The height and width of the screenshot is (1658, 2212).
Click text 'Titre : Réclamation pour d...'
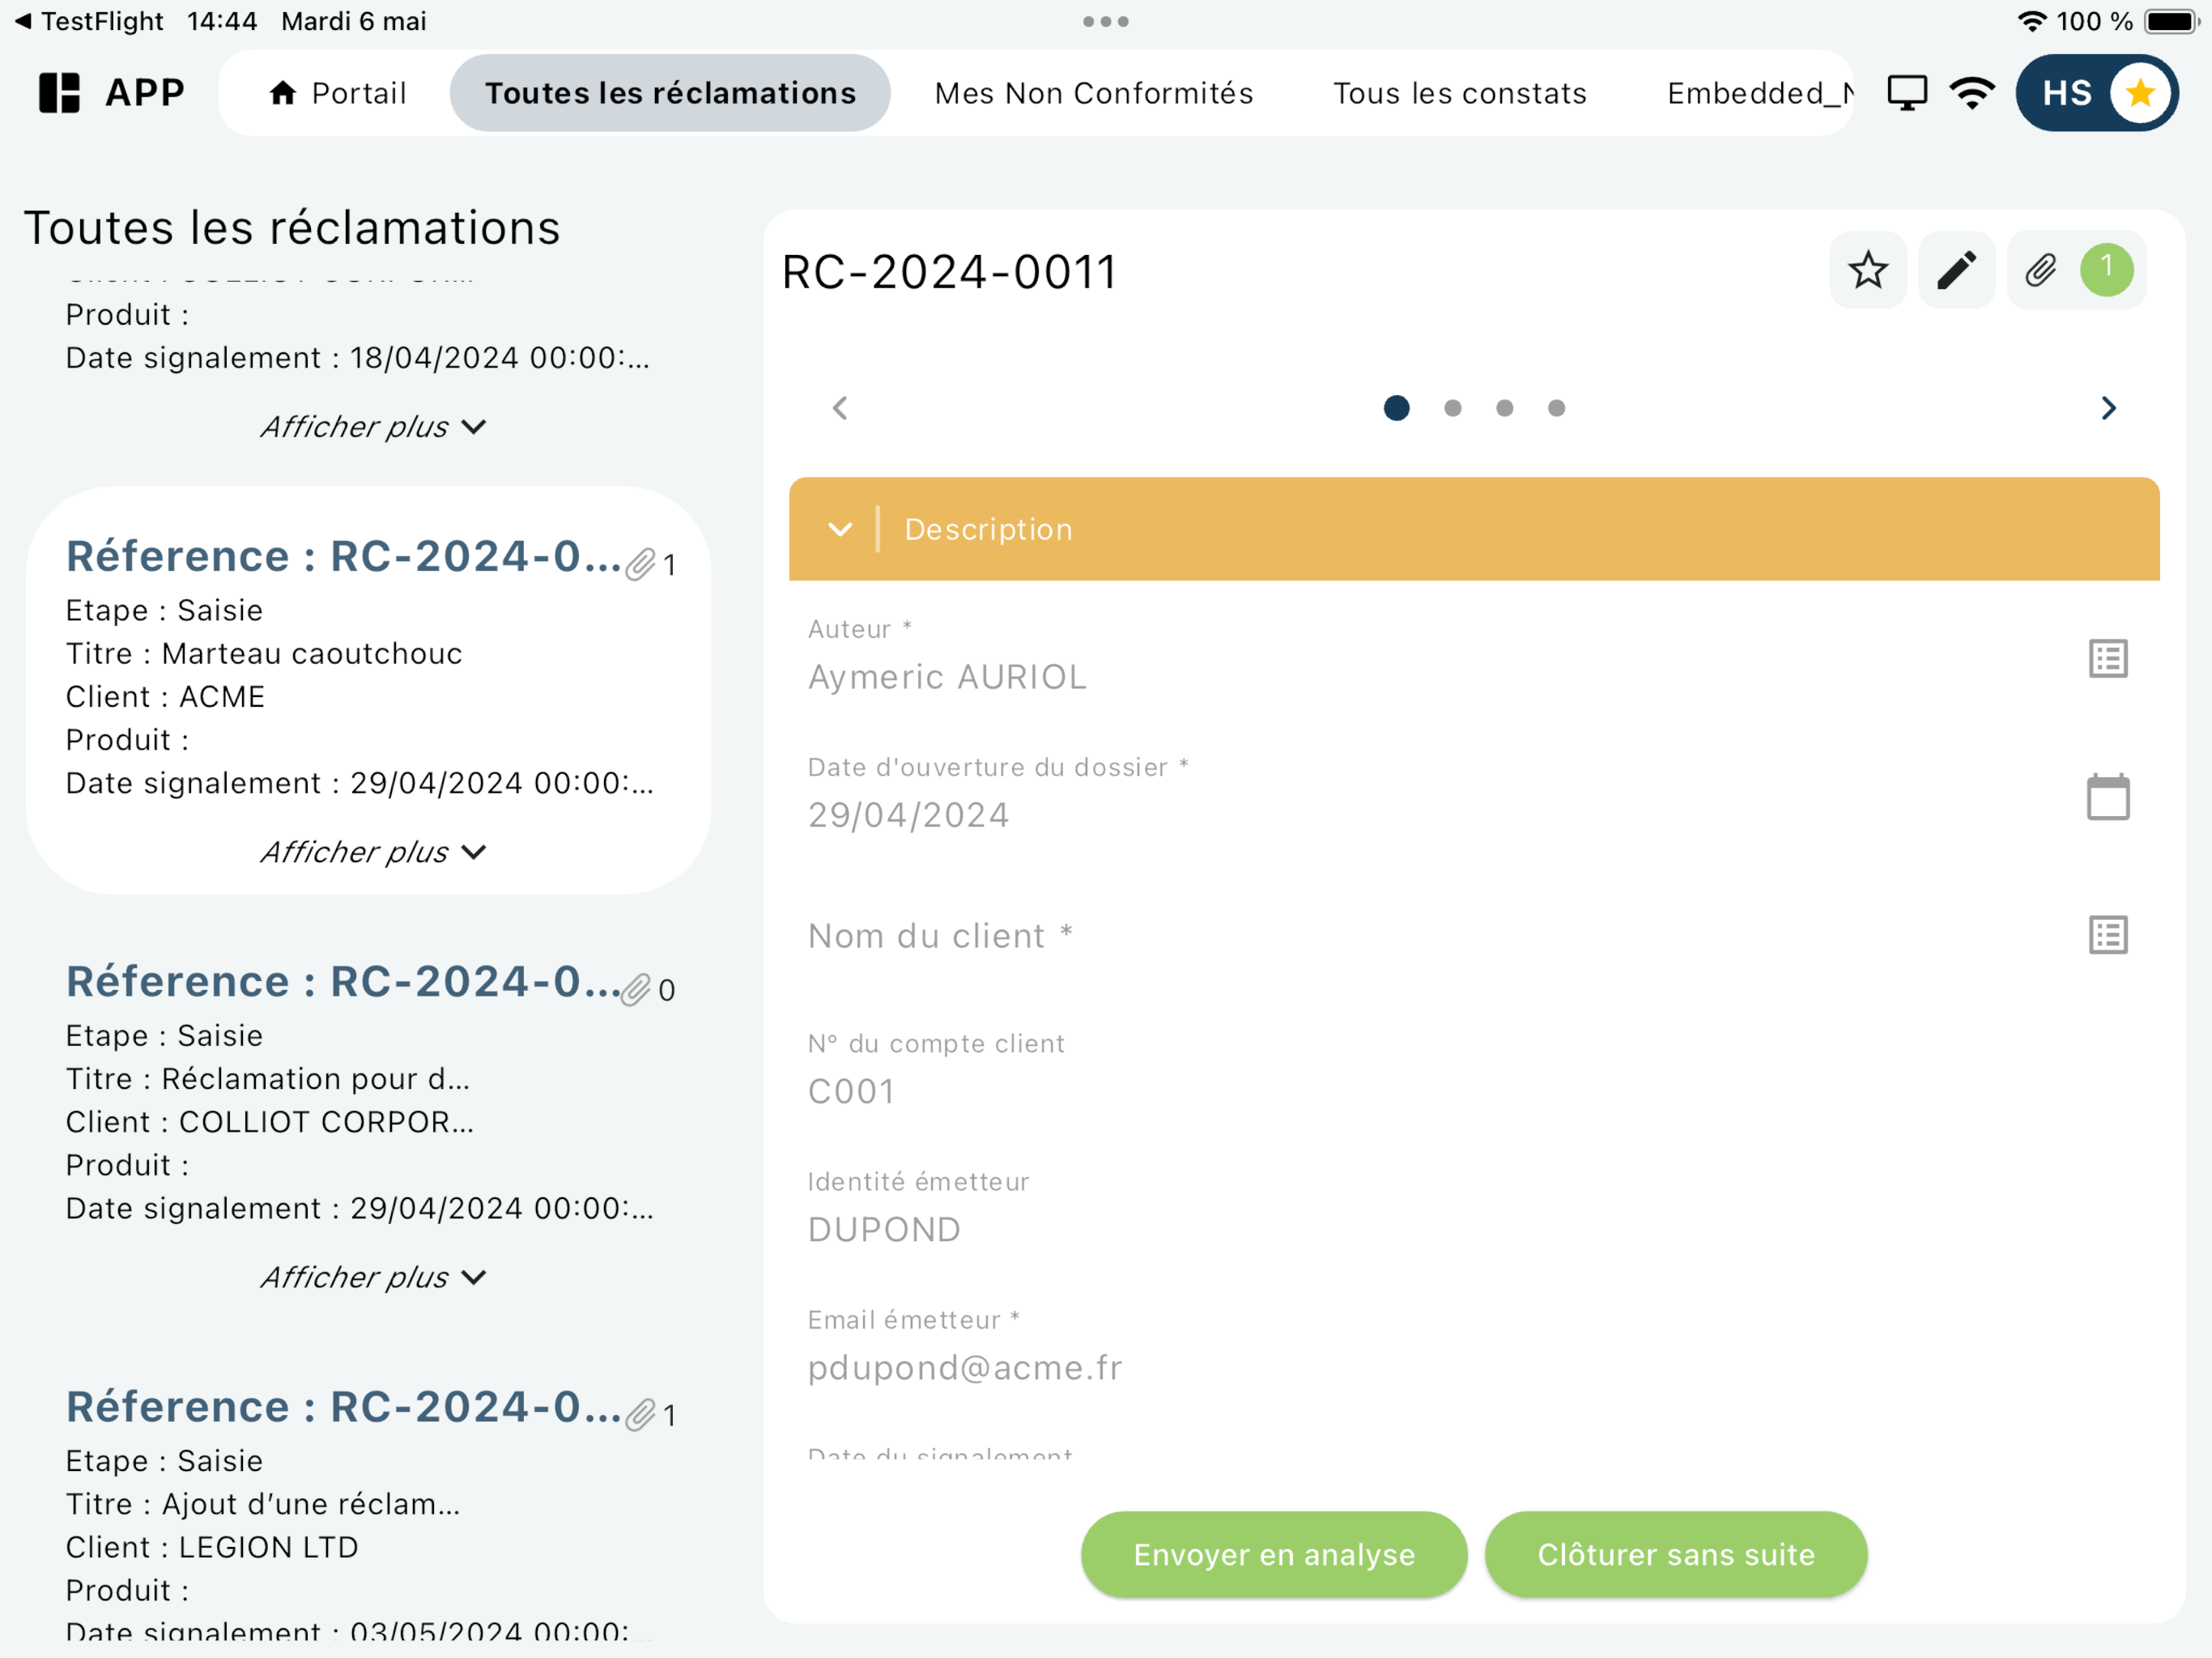click(268, 1078)
